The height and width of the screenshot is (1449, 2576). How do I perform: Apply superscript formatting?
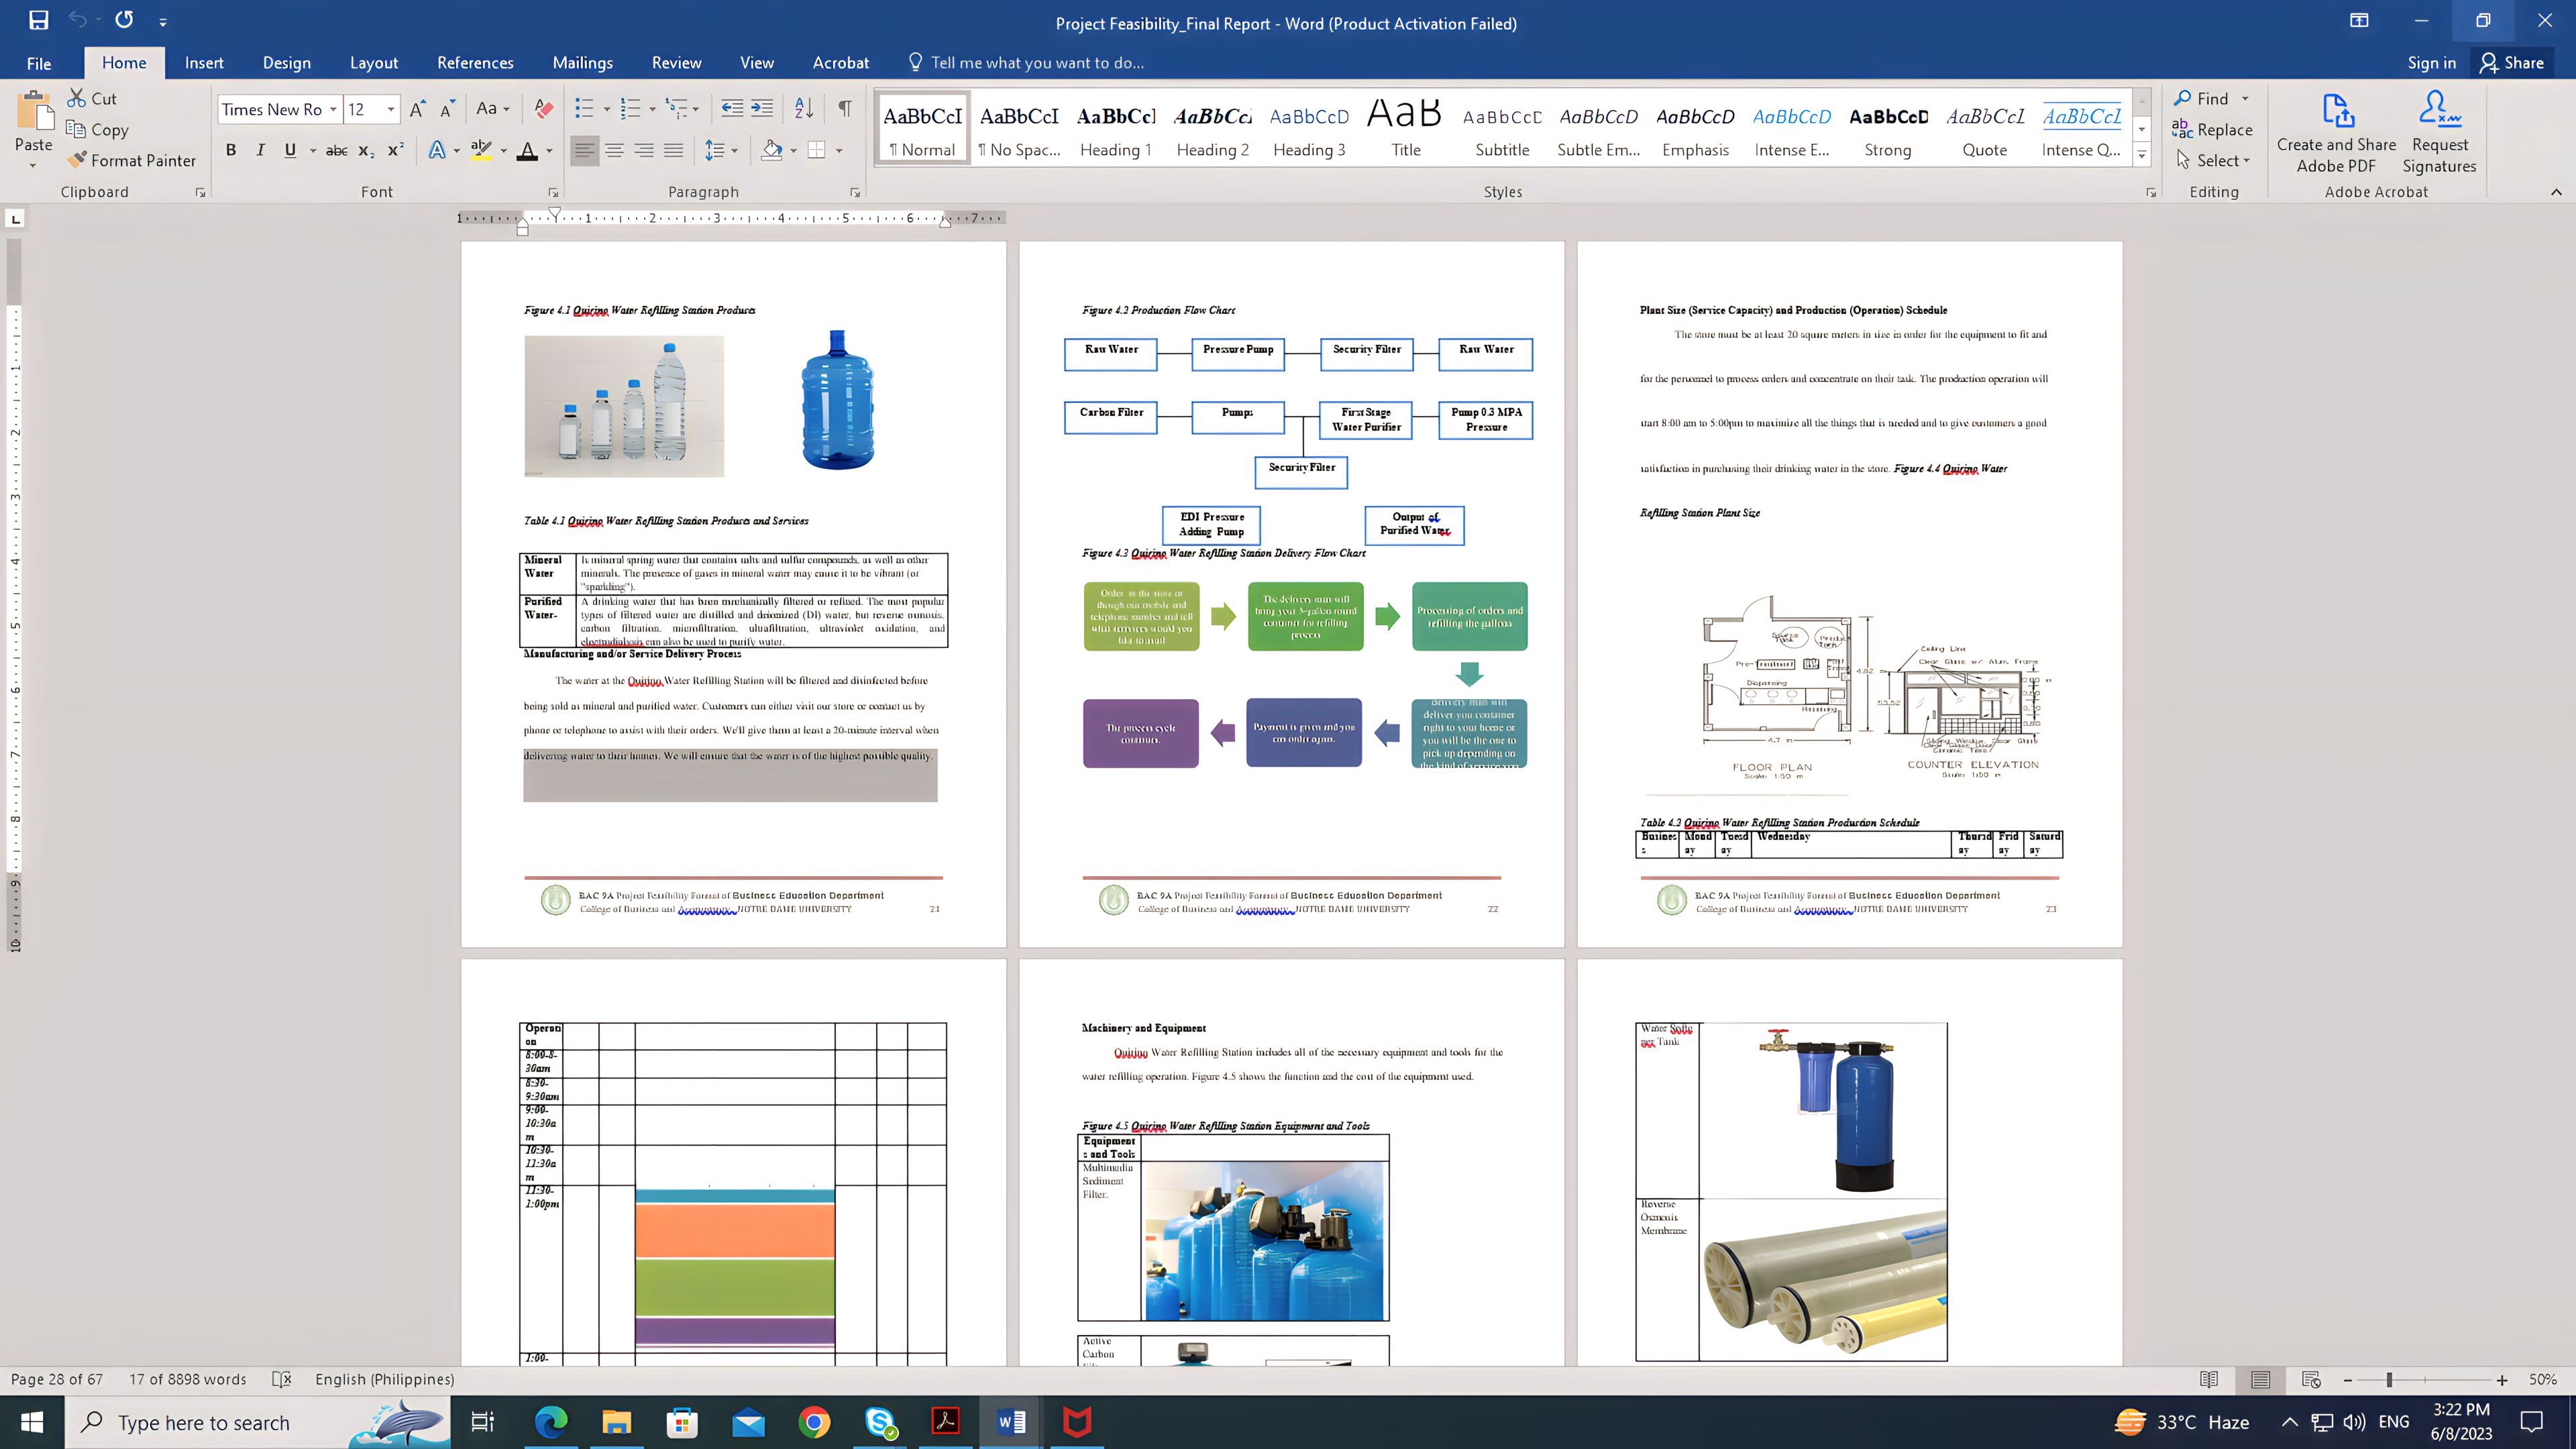click(396, 150)
